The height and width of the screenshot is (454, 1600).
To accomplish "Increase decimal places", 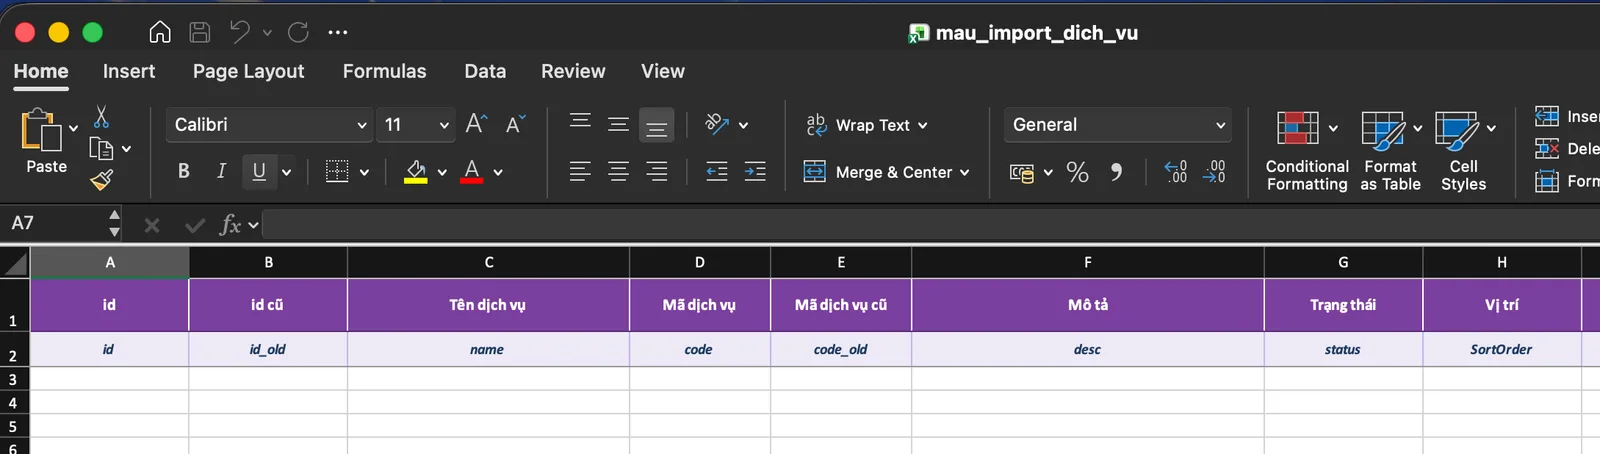I will (1176, 172).
